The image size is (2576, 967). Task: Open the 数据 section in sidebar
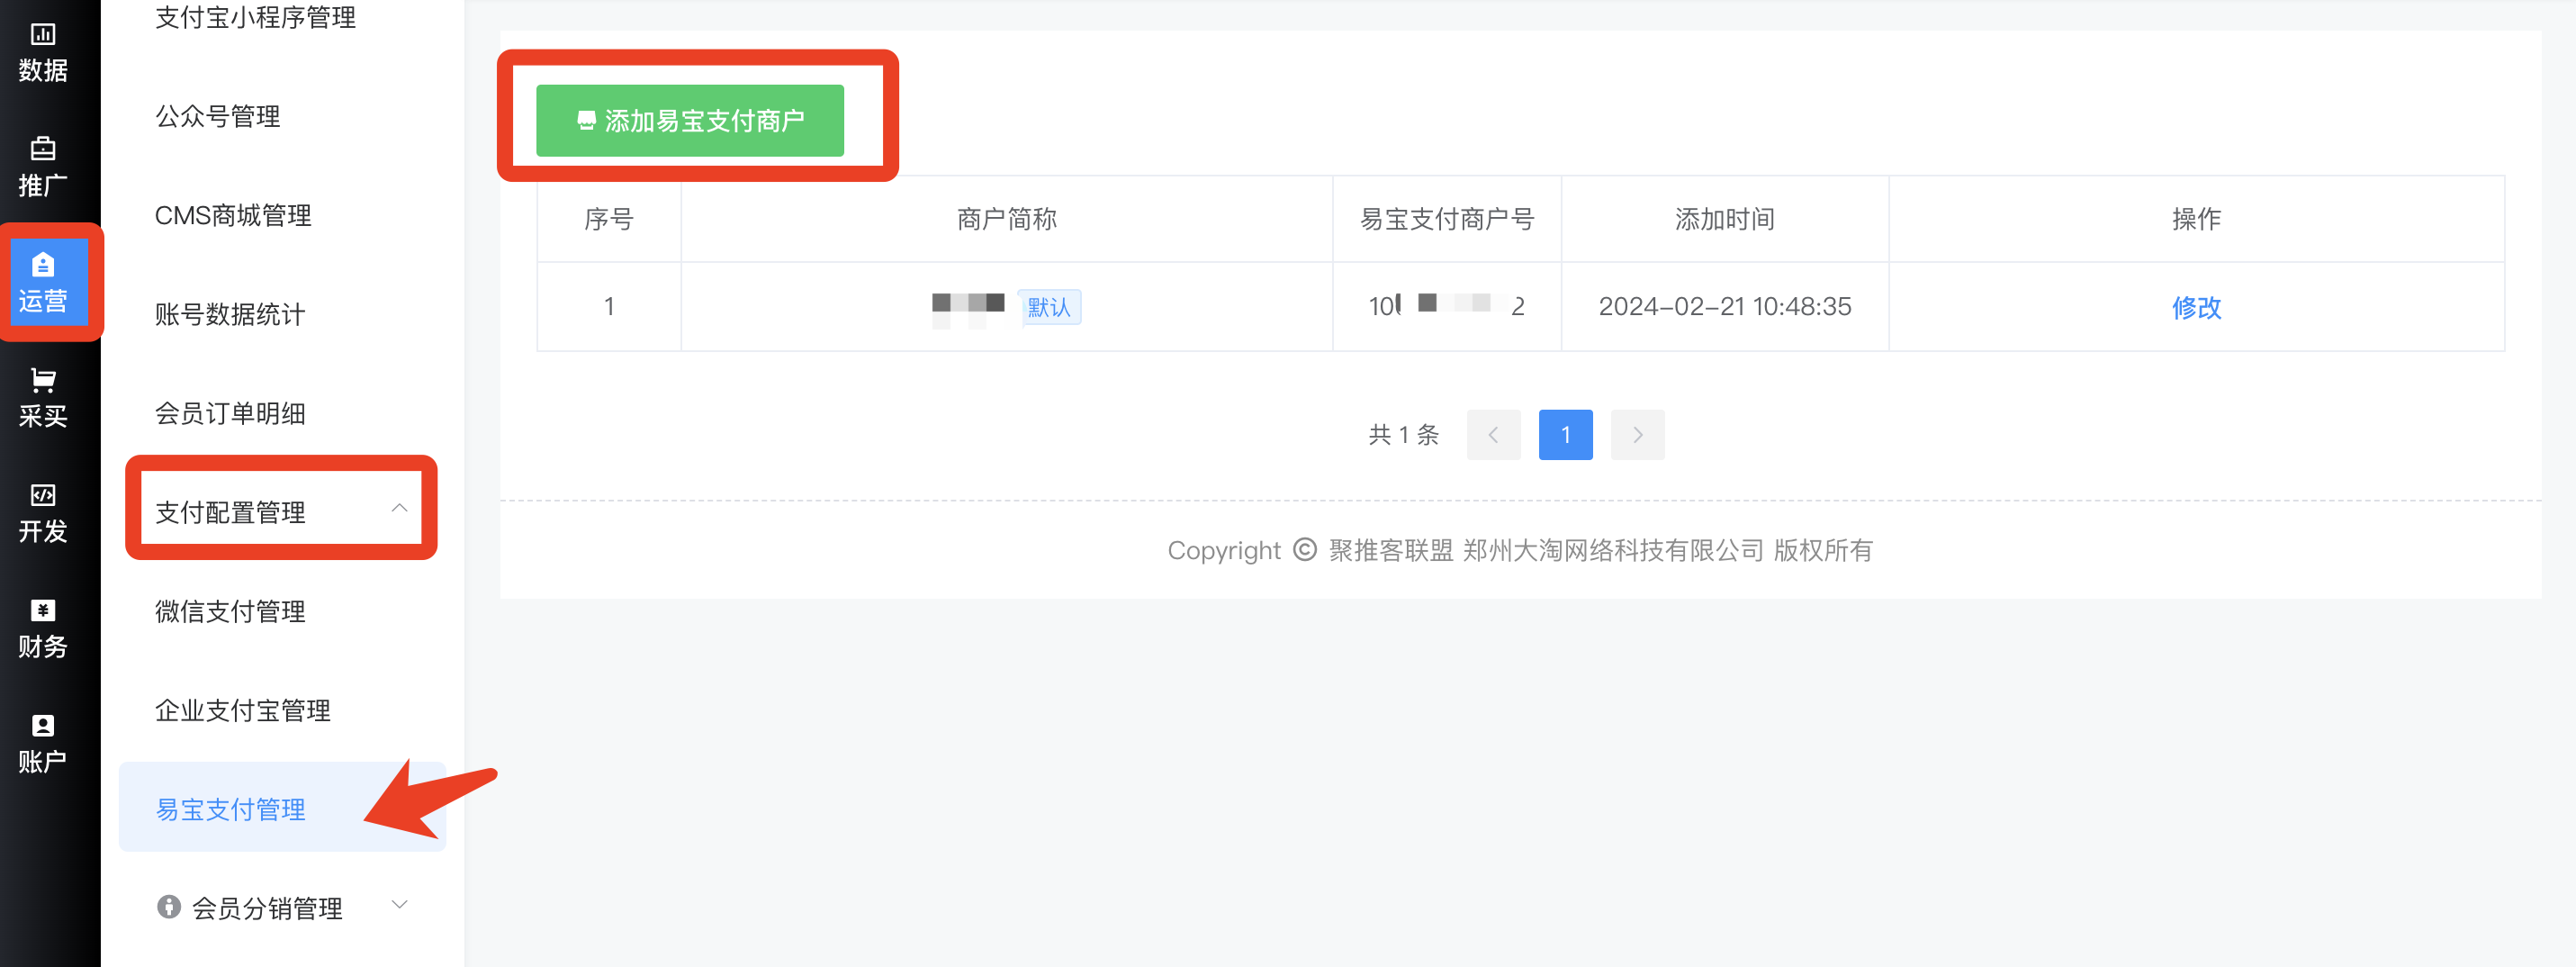pos(42,53)
